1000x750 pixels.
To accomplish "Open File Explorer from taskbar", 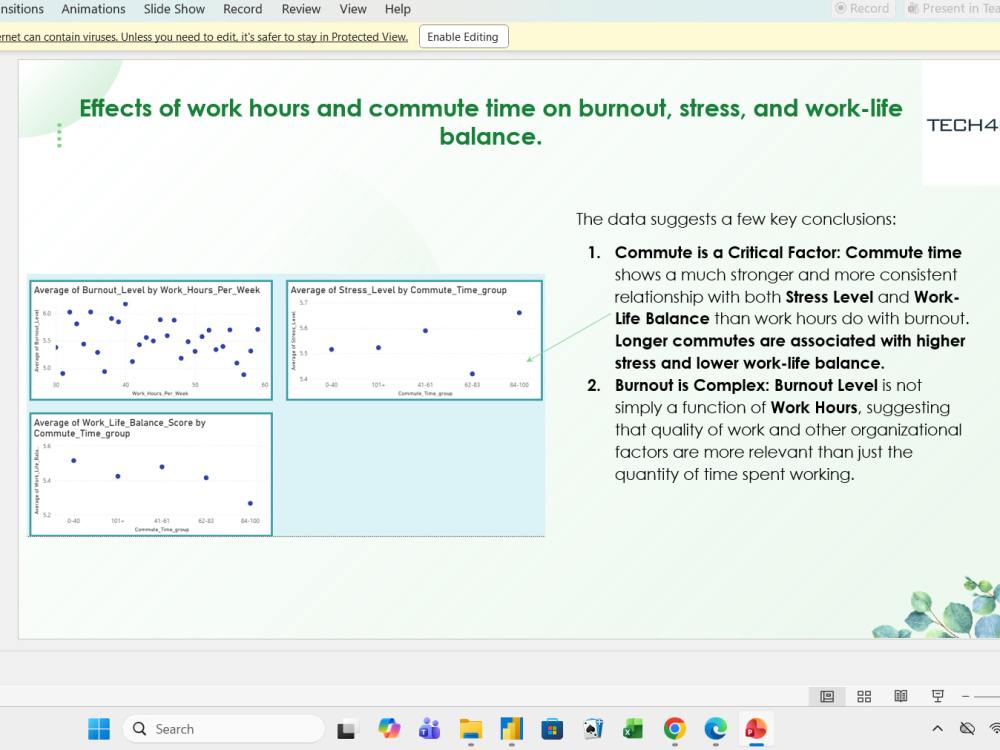I will (471, 728).
